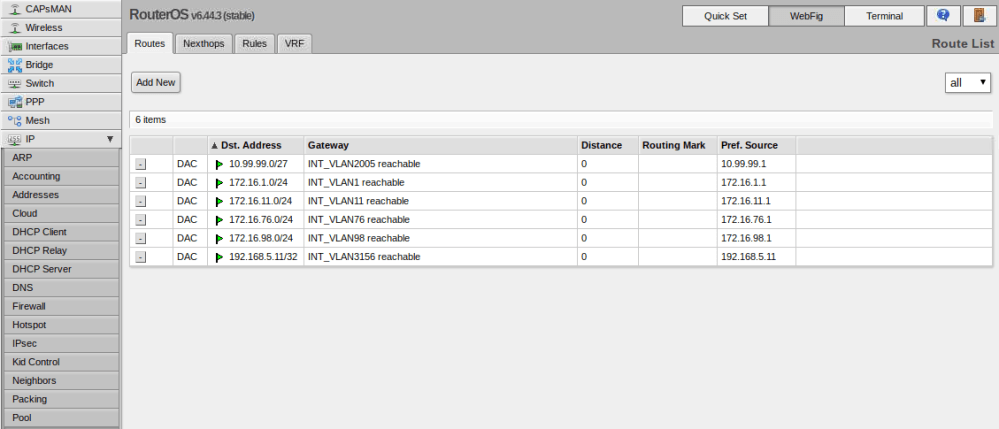Viewport: 999px width, 429px height.
Task: Sort by Dst. Address column header
Action: tap(255, 145)
